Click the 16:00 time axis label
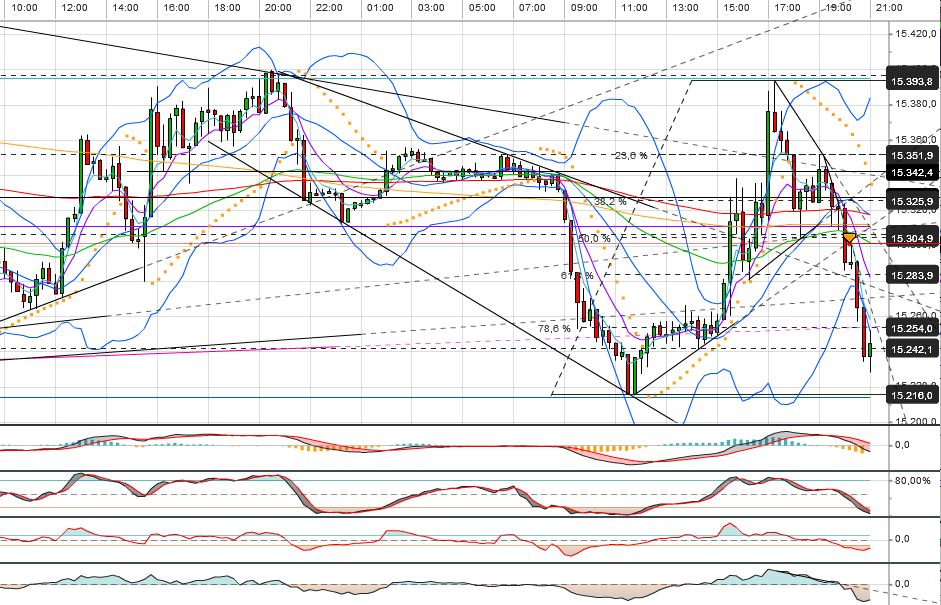The width and height of the screenshot is (941, 605). coord(176,8)
